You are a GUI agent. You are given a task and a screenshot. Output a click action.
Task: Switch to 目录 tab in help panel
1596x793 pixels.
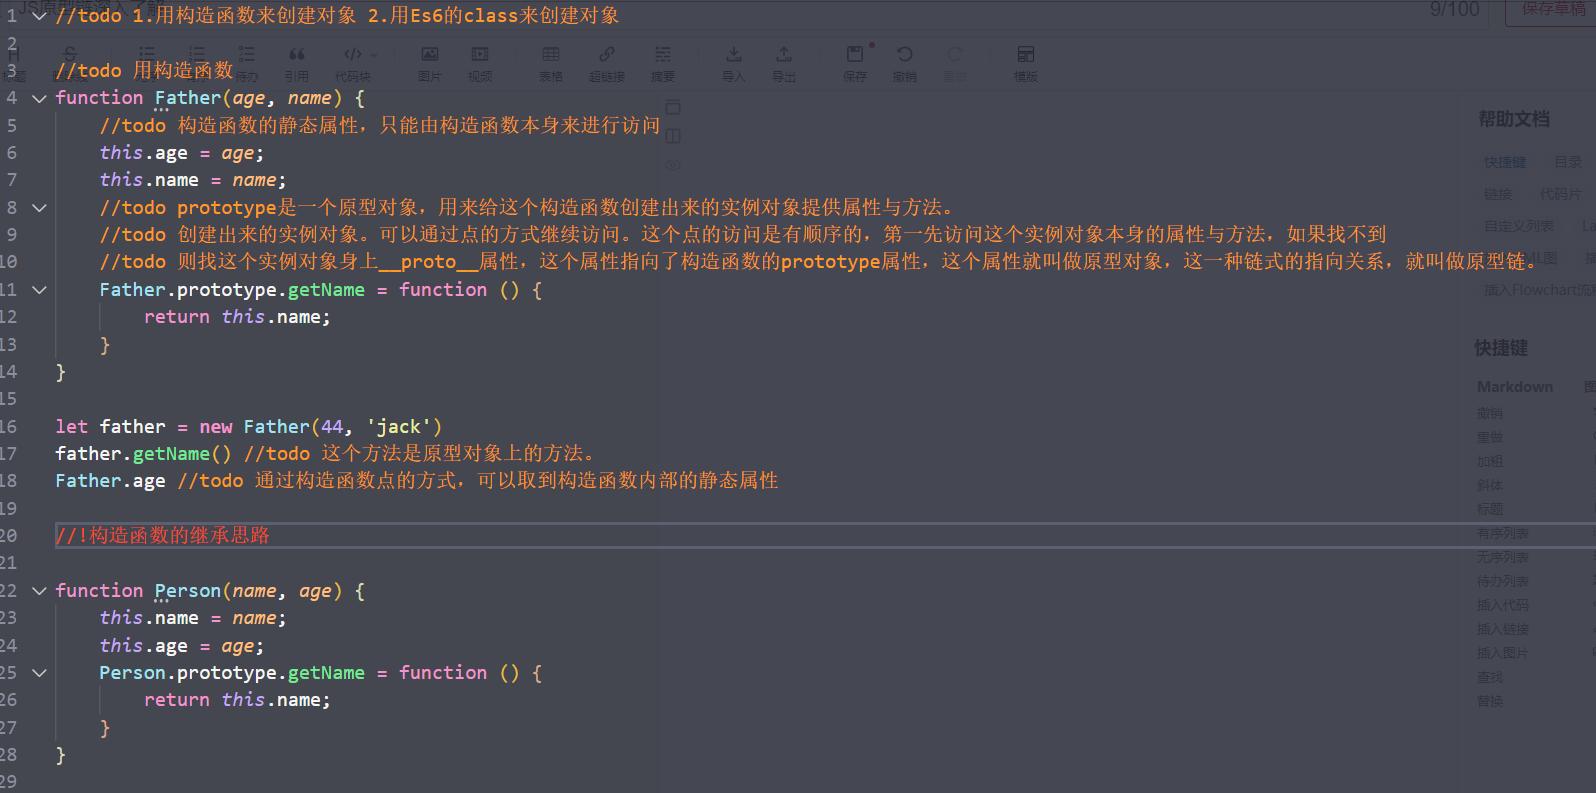tap(1568, 162)
